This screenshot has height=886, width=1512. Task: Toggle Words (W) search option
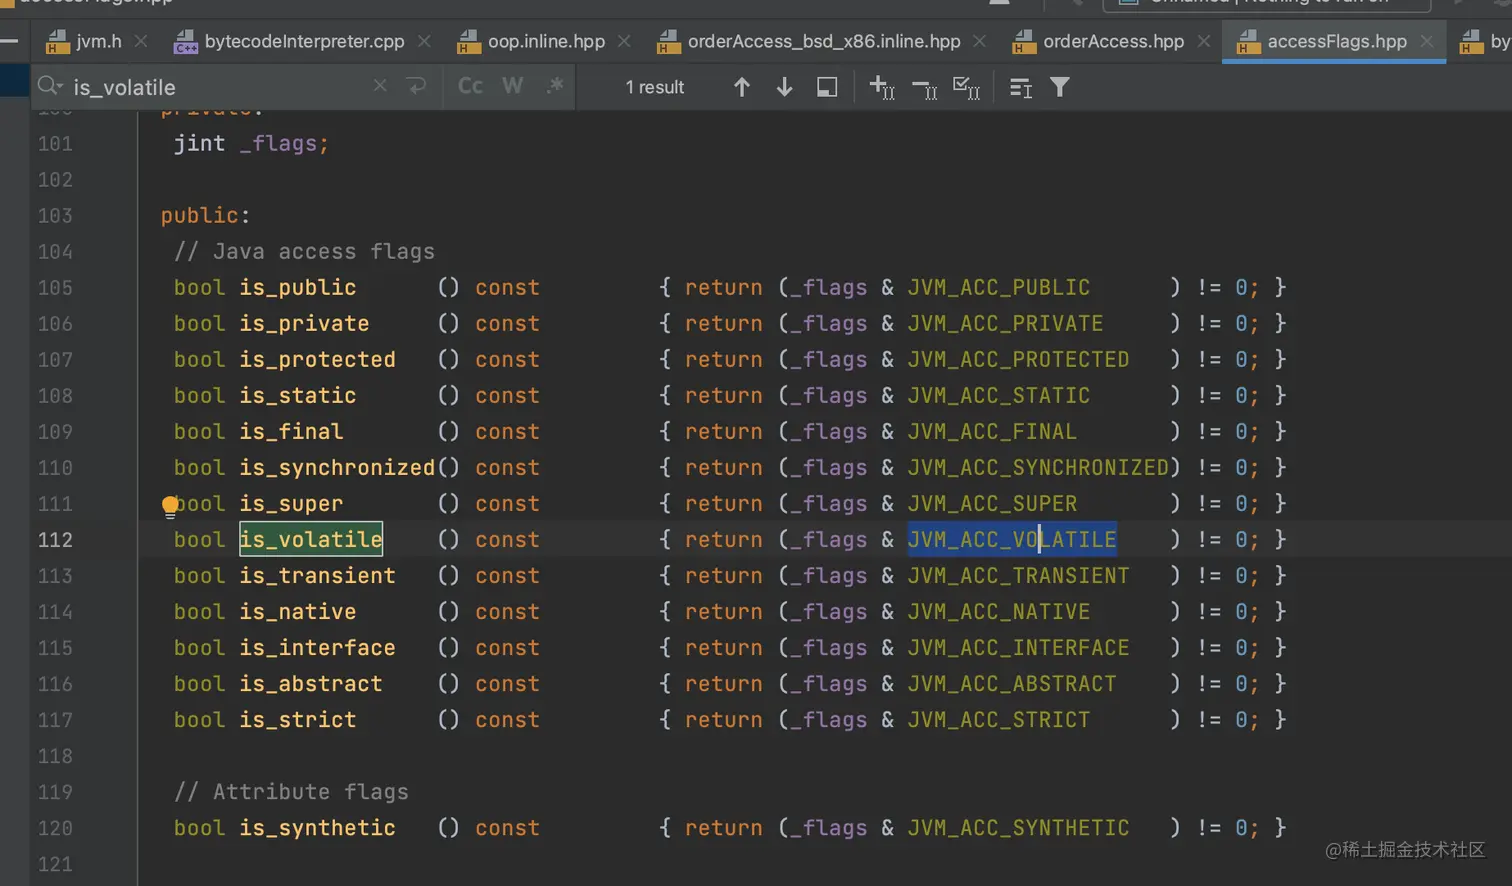[512, 86]
